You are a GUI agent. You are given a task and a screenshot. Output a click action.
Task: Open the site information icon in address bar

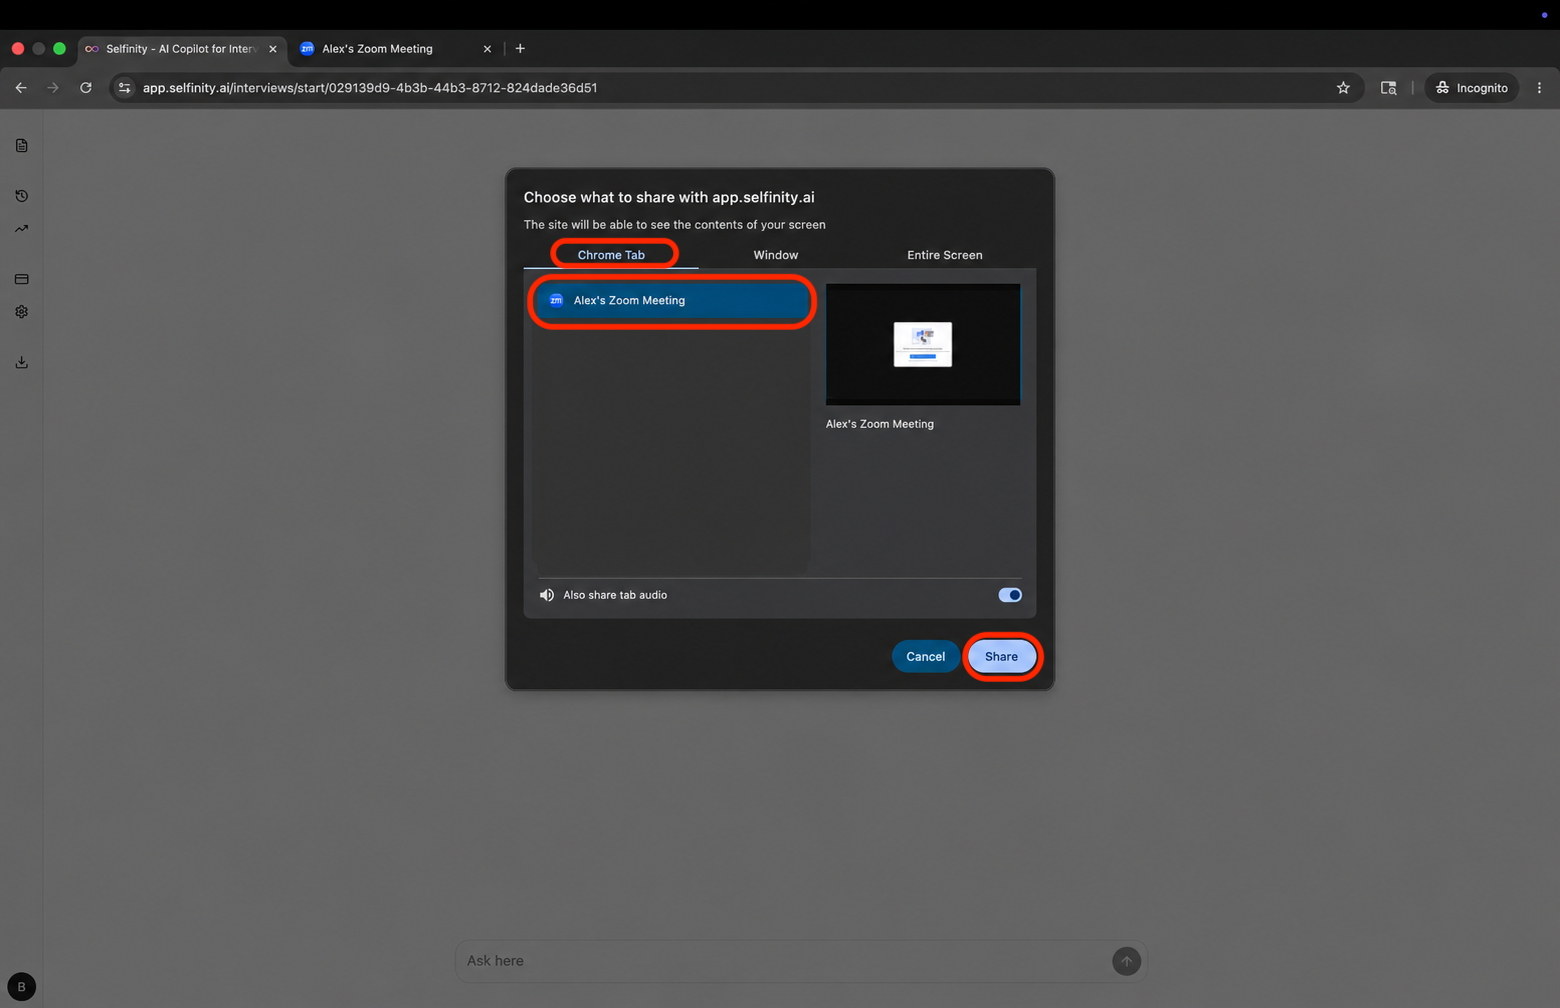pyautogui.click(x=124, y=88)
